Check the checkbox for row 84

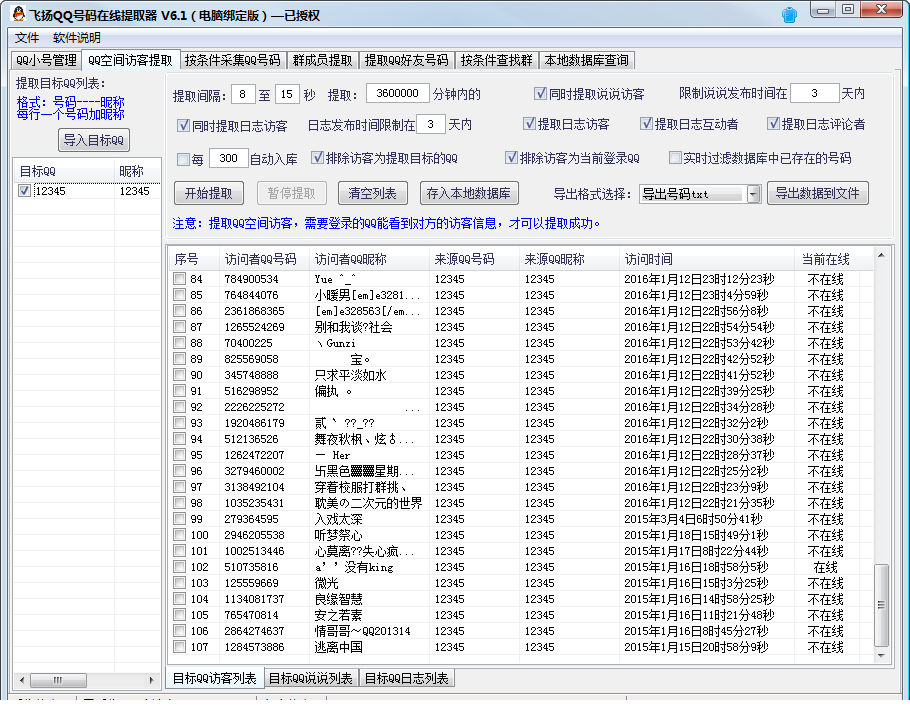(x=179, y=279)
